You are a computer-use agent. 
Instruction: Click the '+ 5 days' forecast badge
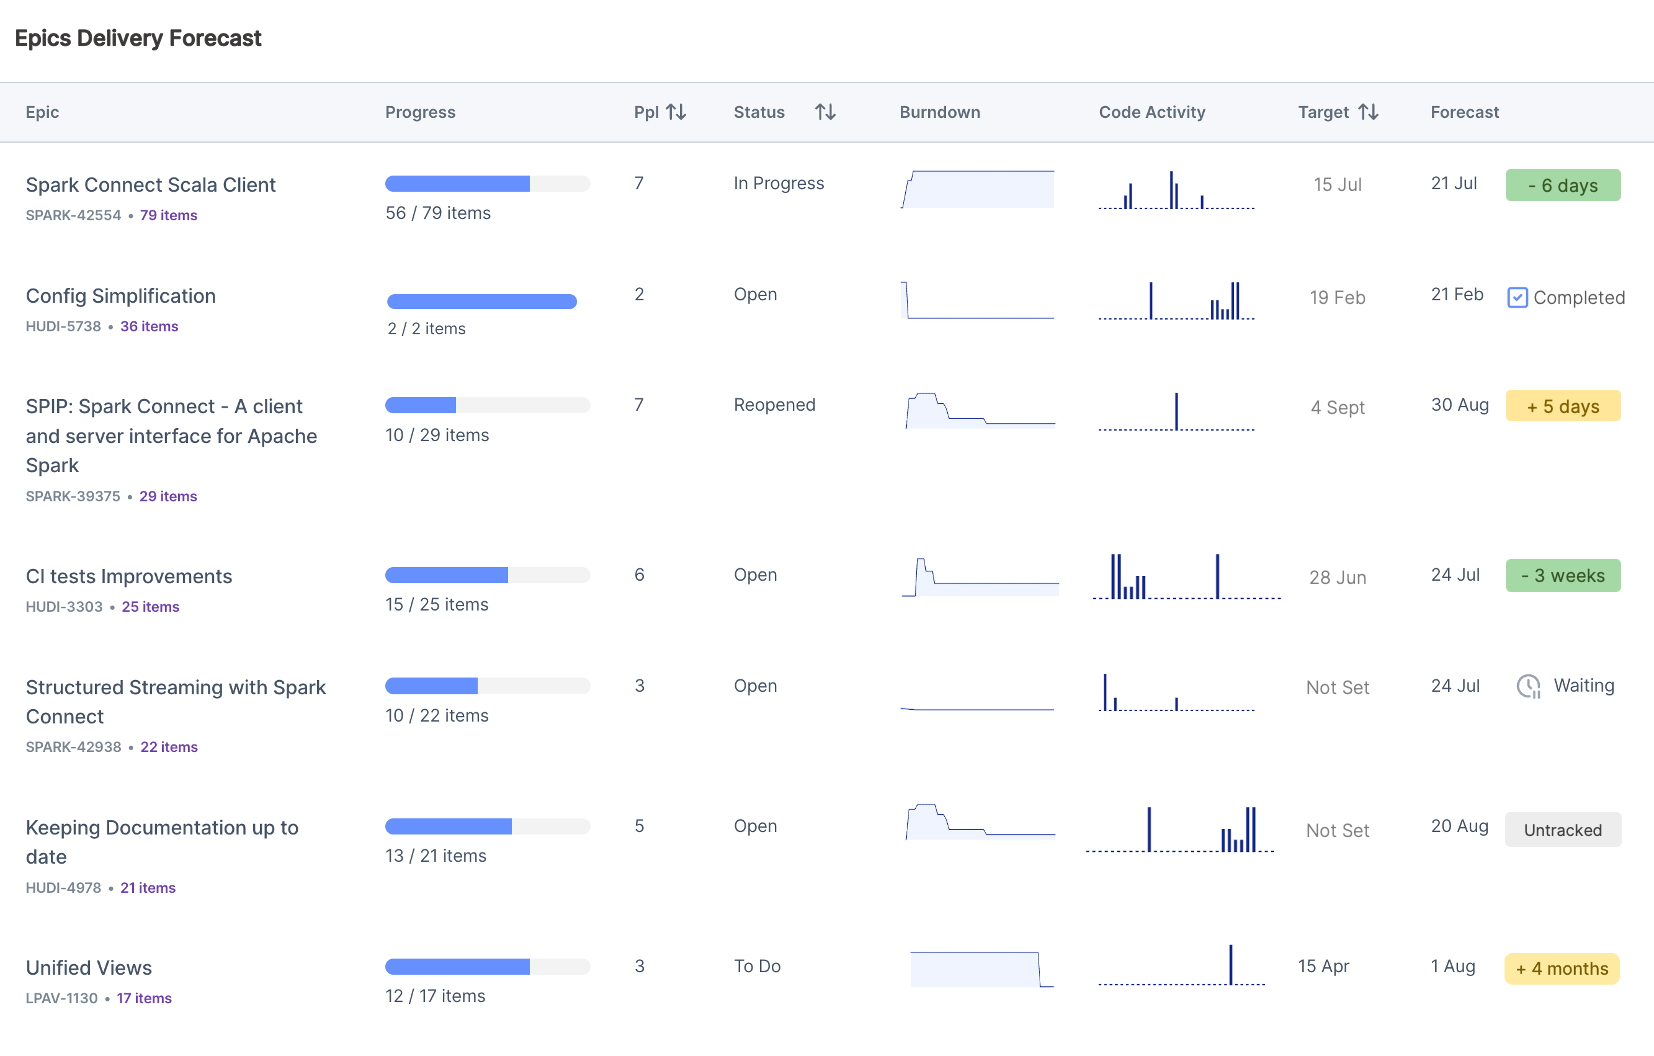(x=1562, y=406)
